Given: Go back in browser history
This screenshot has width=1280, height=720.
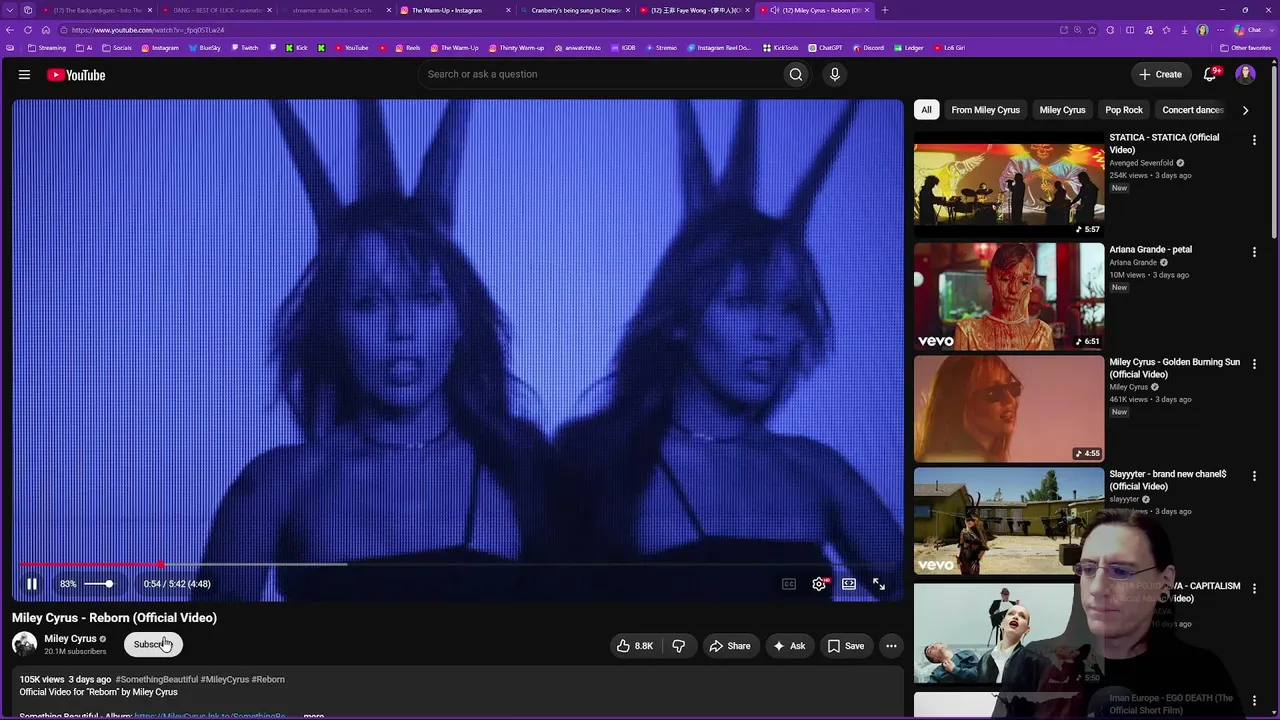Looking at the screenshot, I should 10,30.
